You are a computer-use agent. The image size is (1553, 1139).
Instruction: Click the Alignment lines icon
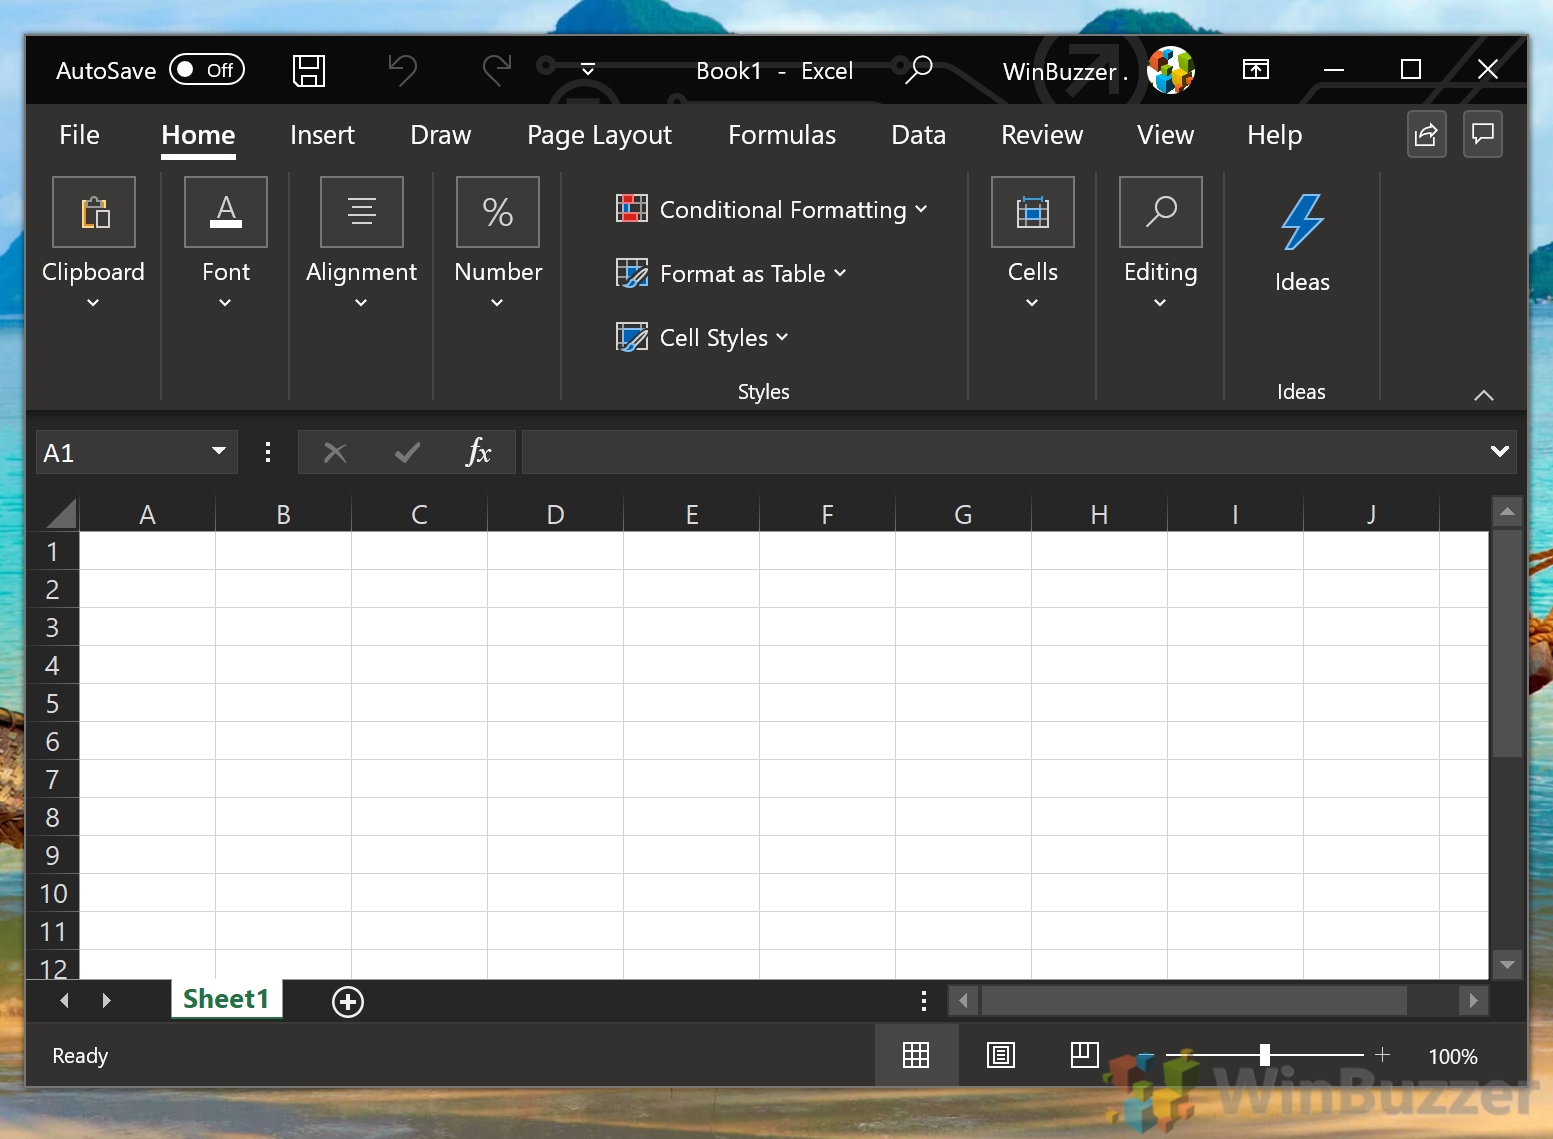click(x=362, y=212)
